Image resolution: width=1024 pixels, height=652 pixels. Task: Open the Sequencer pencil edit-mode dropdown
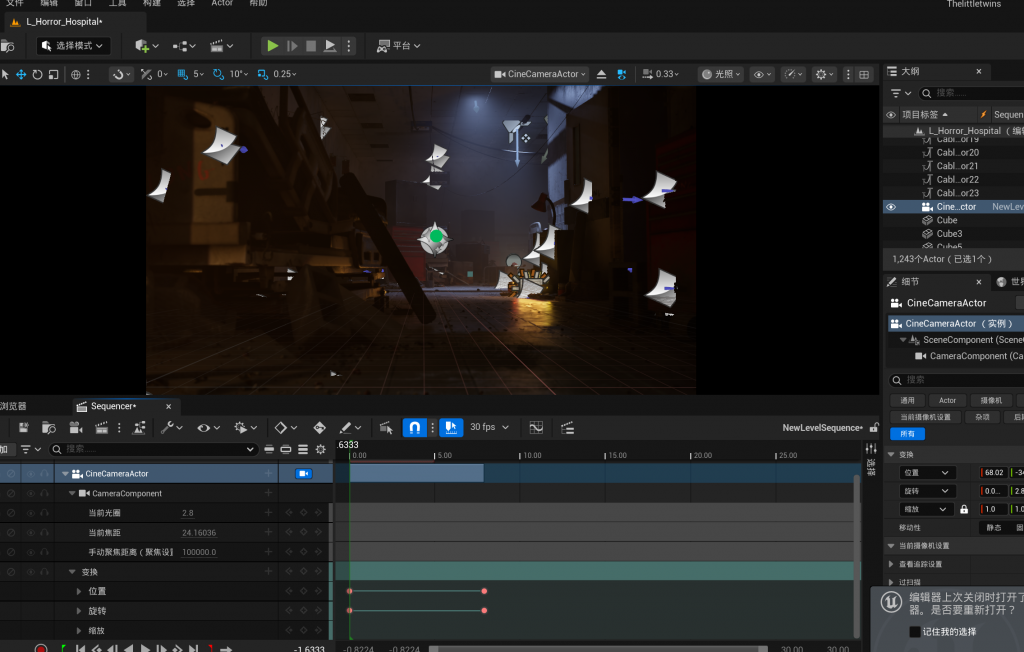click(x=350, y=428)
